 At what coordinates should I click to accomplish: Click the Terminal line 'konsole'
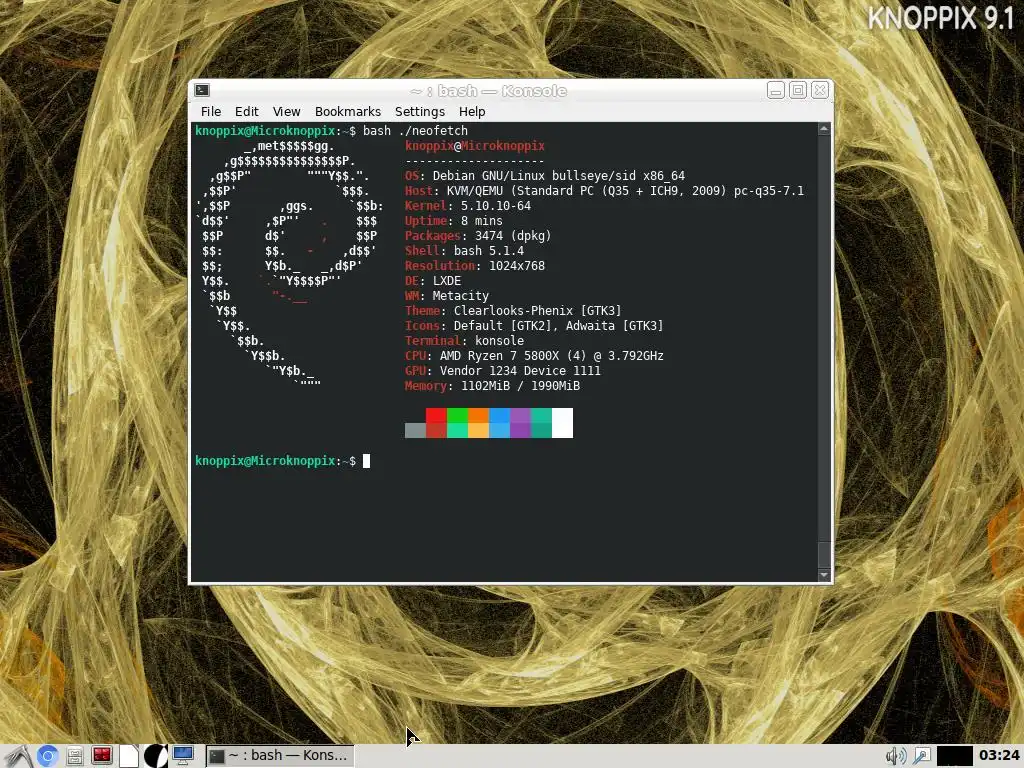[x=464, y=341]
